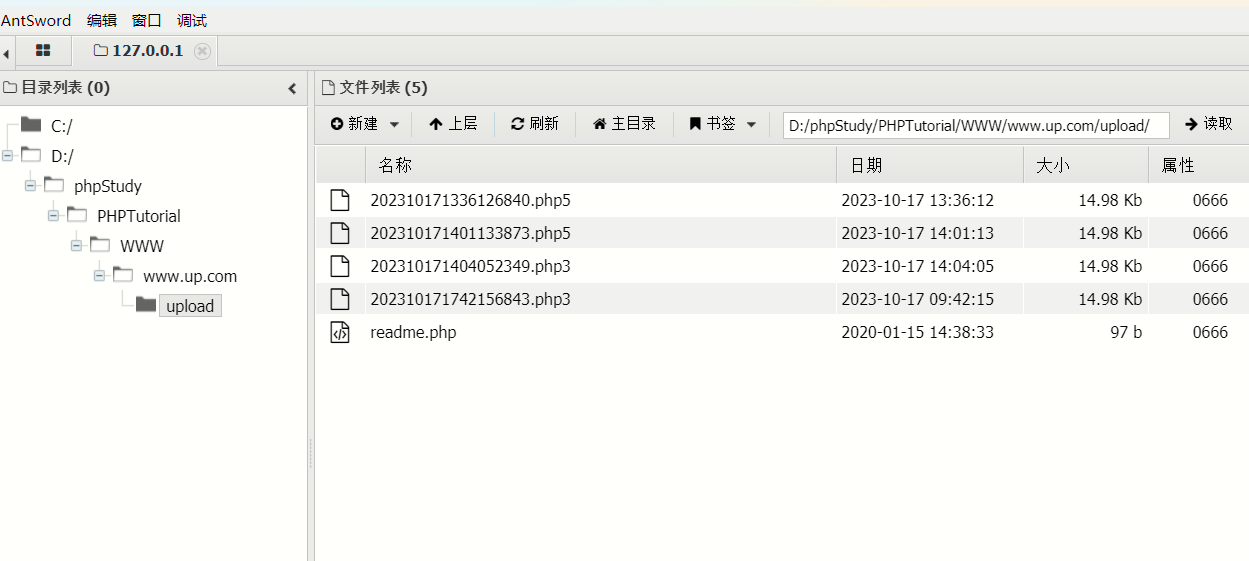
Task: Click the upload folder icon in tree
Action: (x=146, y=305)
